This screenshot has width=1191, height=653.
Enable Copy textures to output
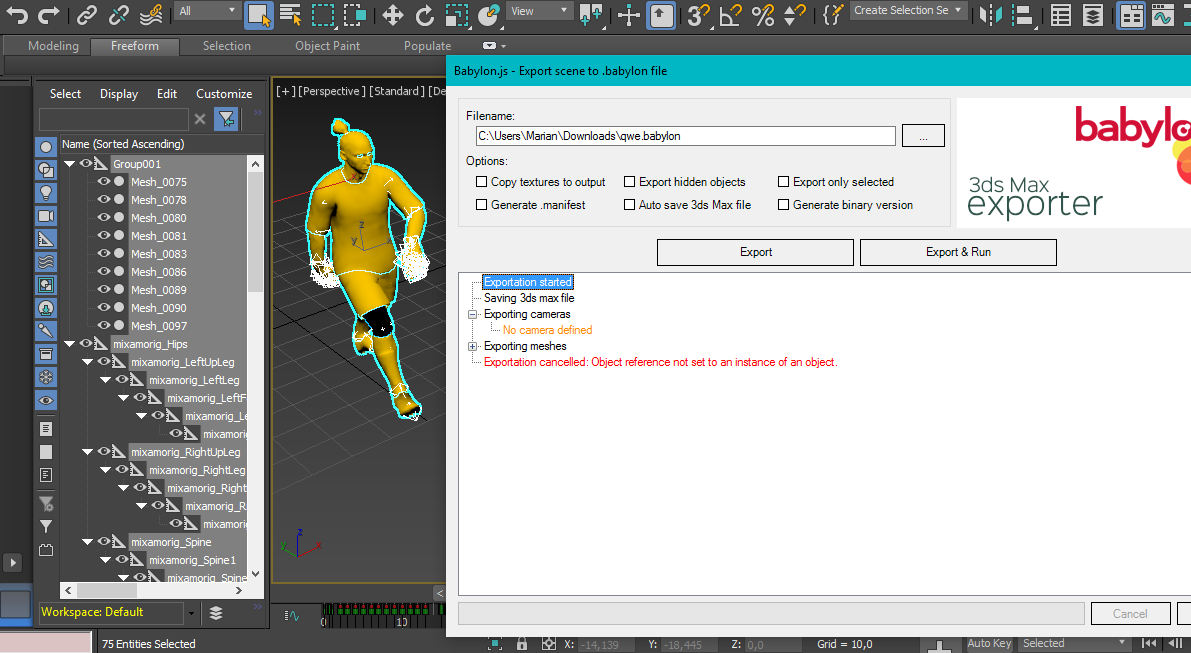482,181
